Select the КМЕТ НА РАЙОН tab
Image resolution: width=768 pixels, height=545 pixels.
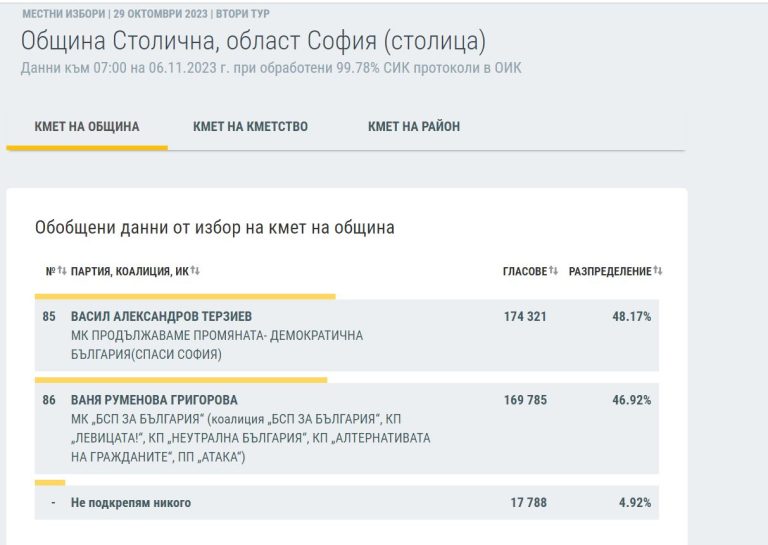(x=414, y=127)
